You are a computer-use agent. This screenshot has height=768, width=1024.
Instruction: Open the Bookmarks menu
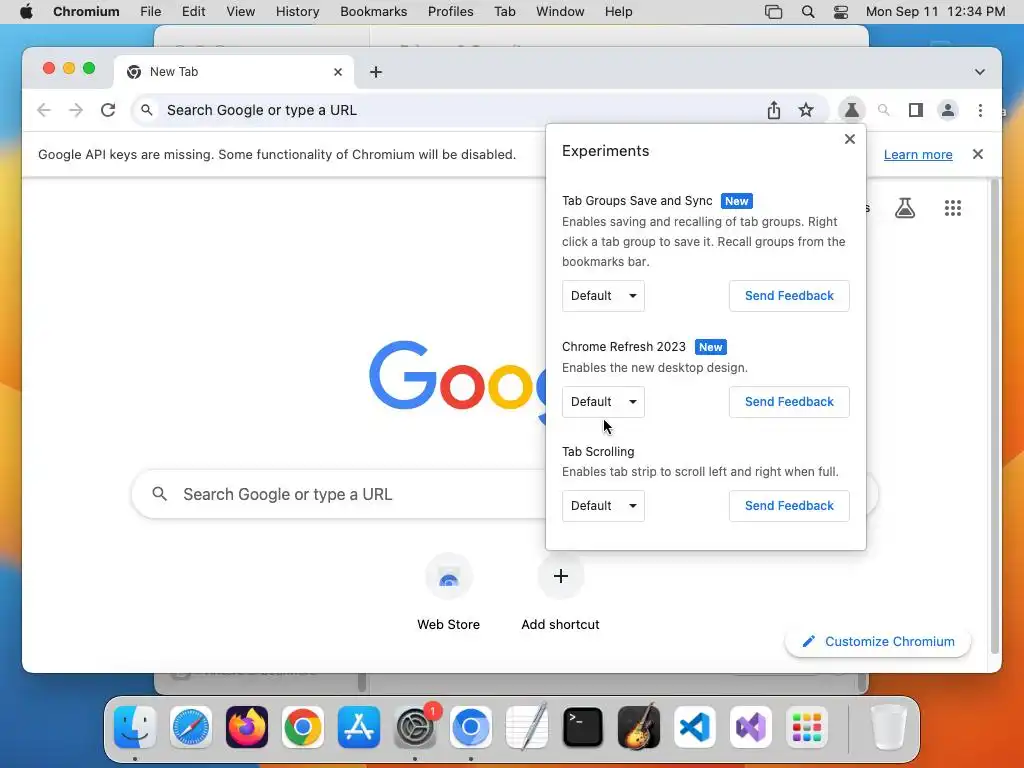pos(374,12)
